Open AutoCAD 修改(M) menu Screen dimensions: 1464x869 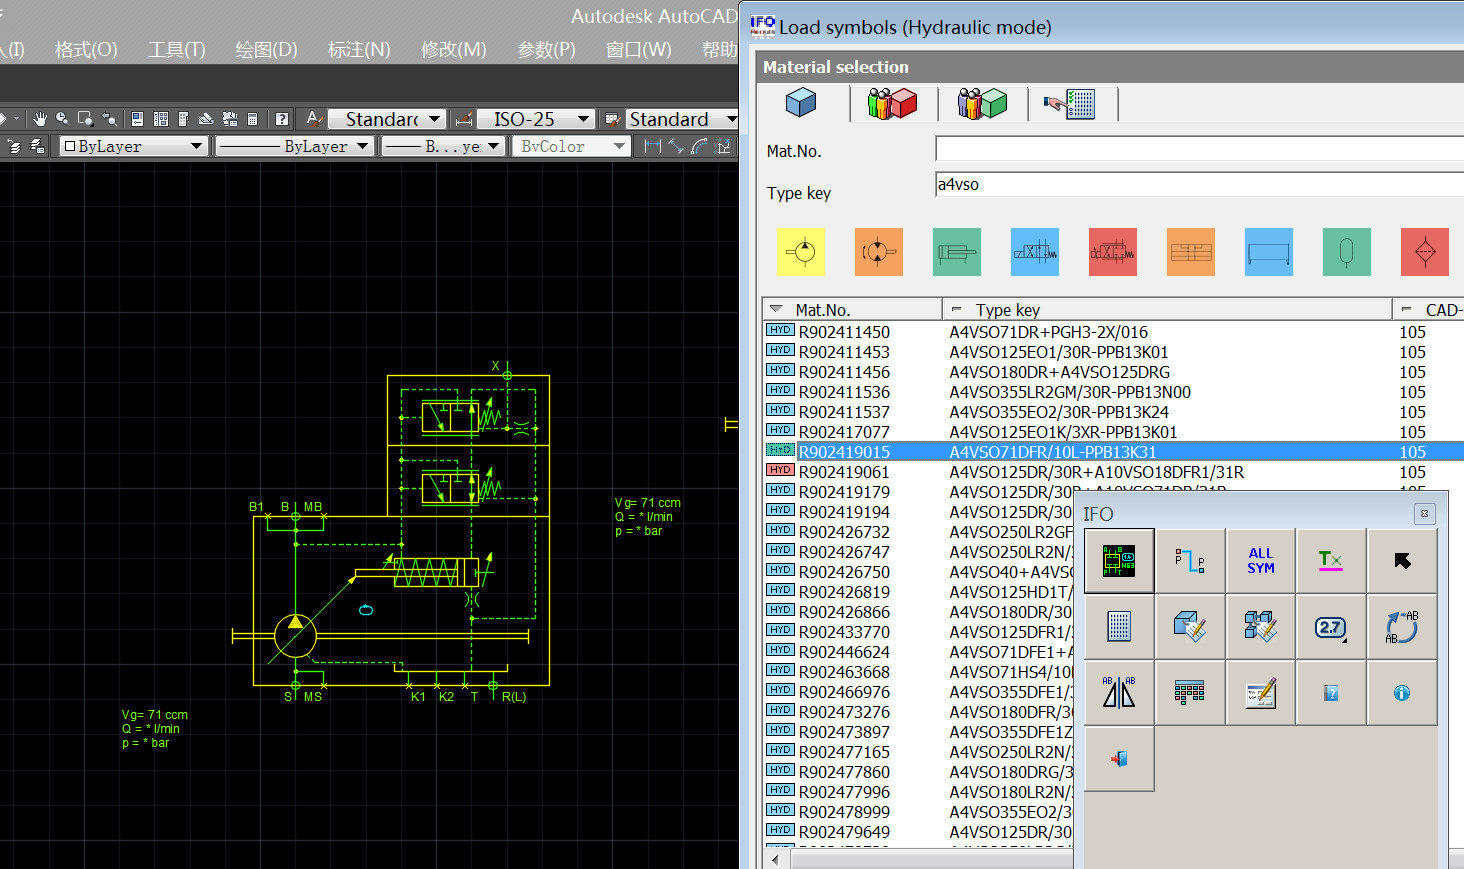coord(453,50)
